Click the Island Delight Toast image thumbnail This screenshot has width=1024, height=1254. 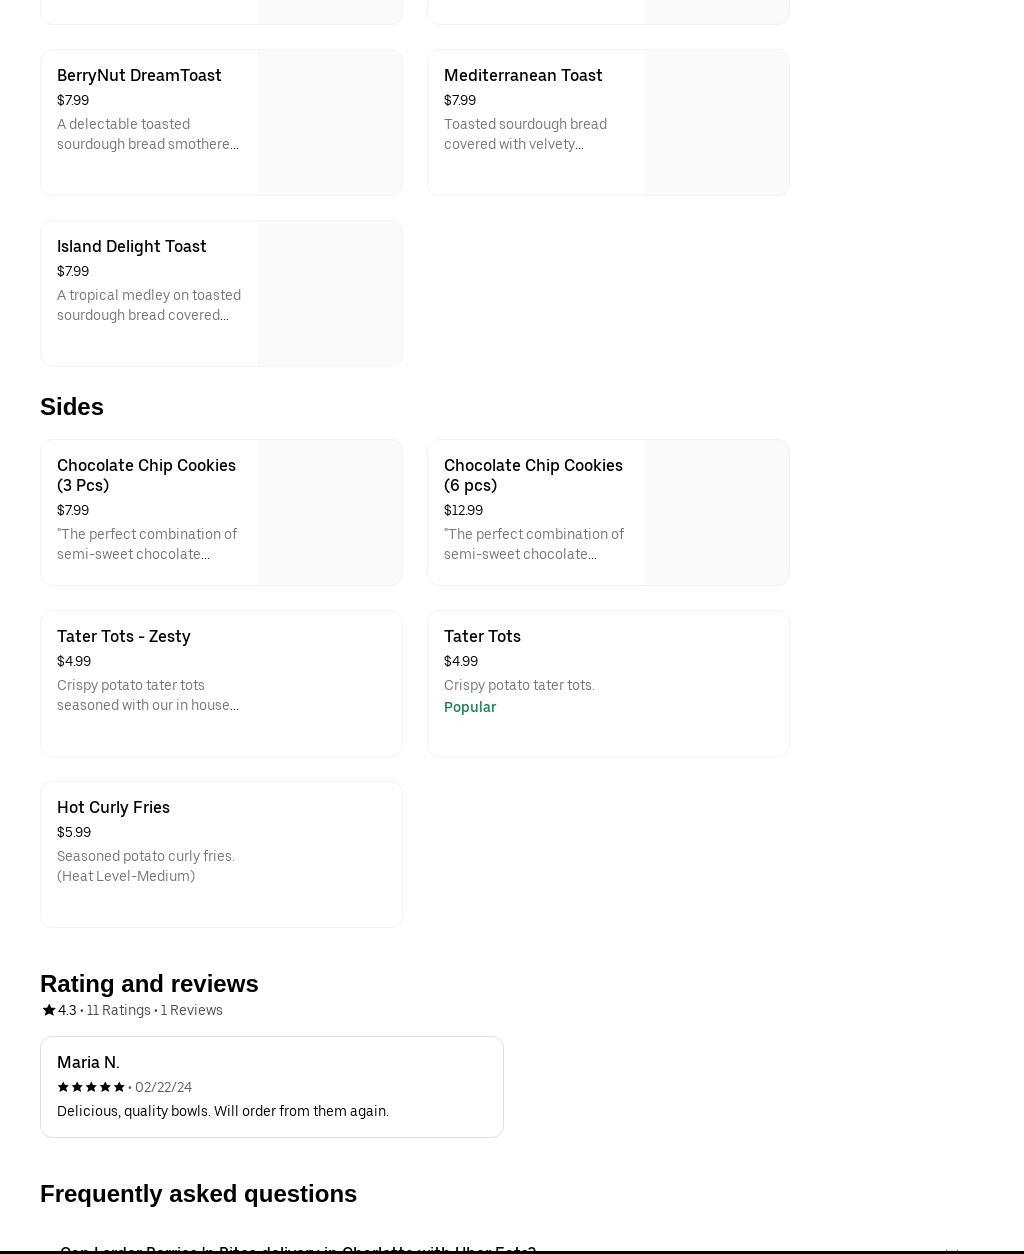[329, 293]
